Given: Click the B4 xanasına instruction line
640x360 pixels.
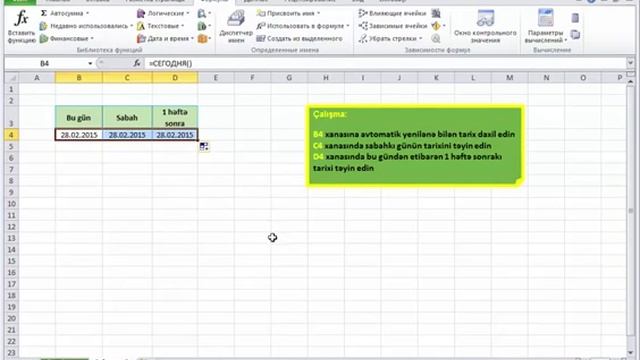Looking at the screenshot, I should coord(414,134).
